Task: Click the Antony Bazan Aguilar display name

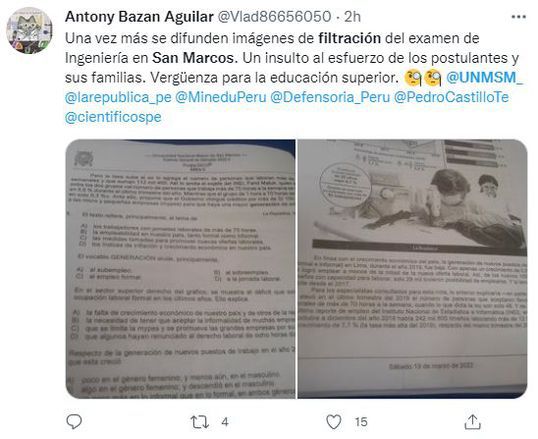Action: click(139, 16)
